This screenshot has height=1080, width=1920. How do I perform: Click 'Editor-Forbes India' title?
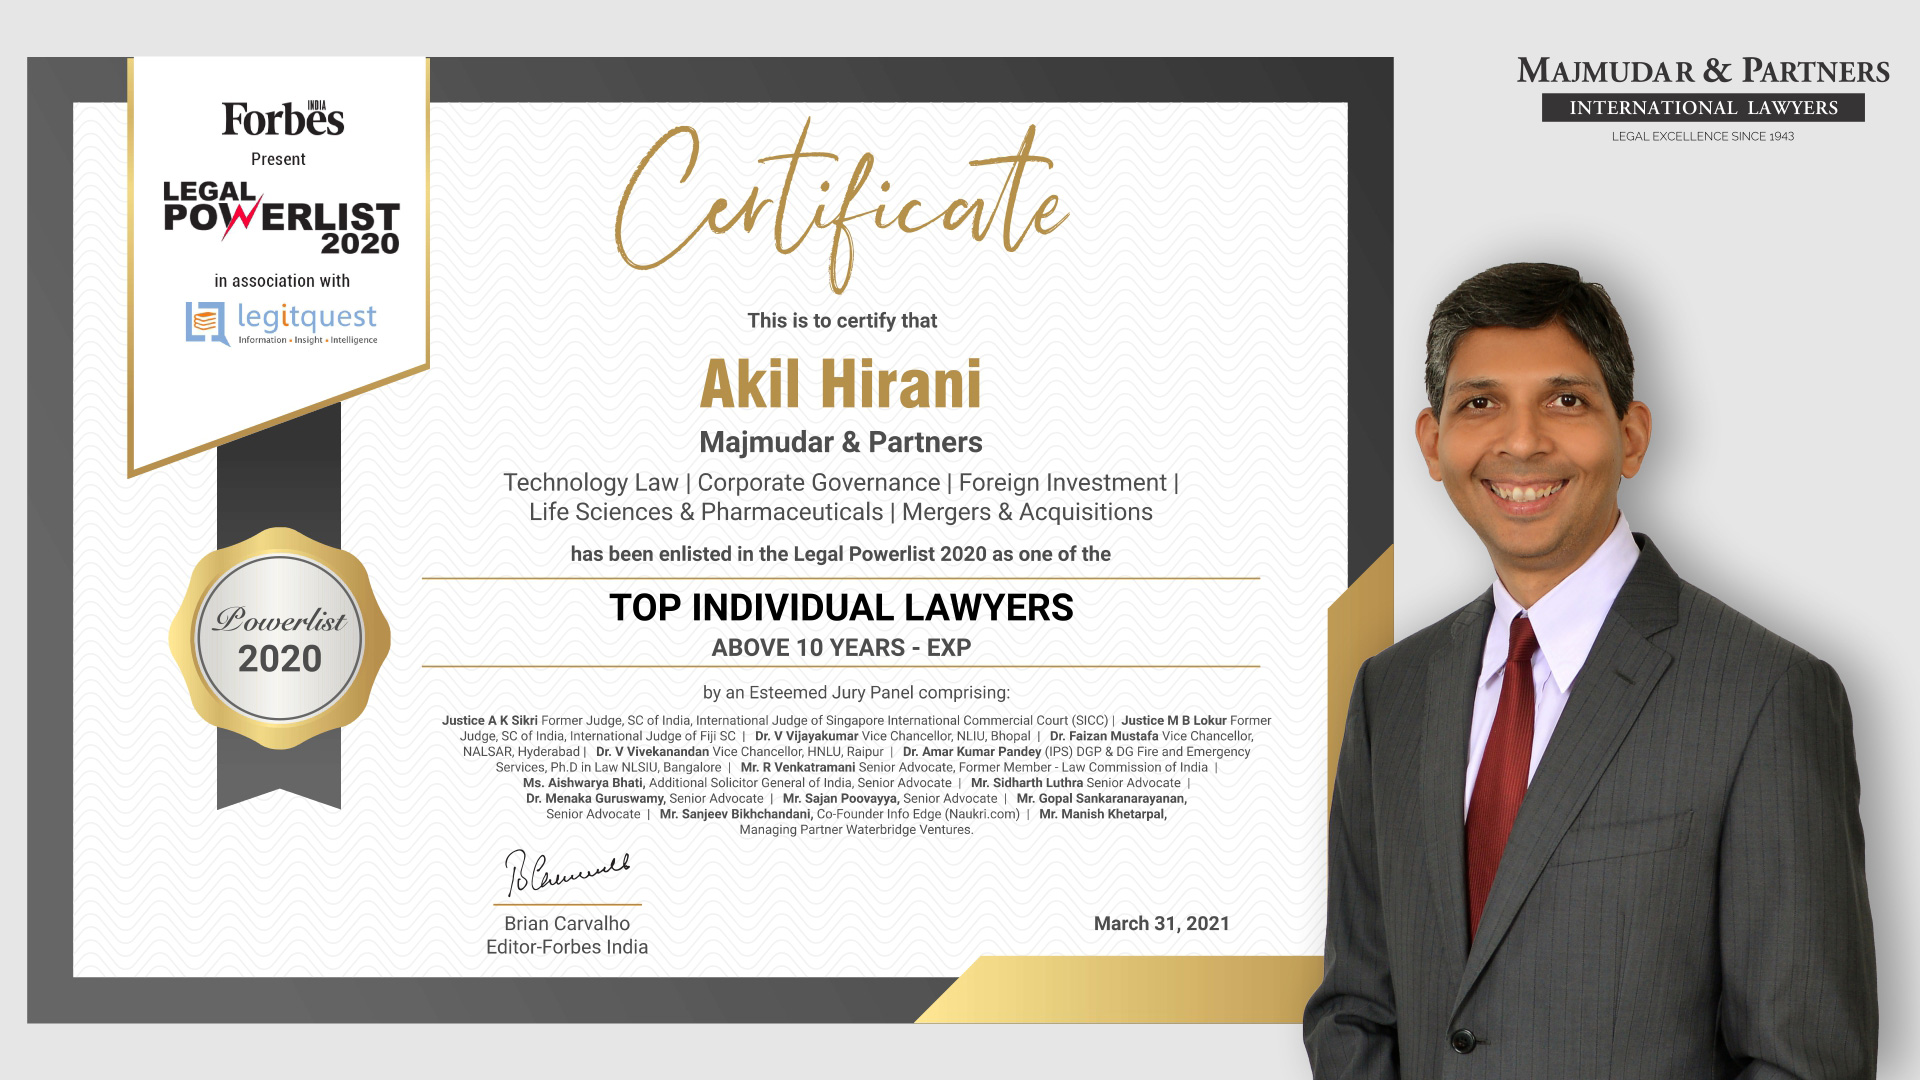point(567,947)
